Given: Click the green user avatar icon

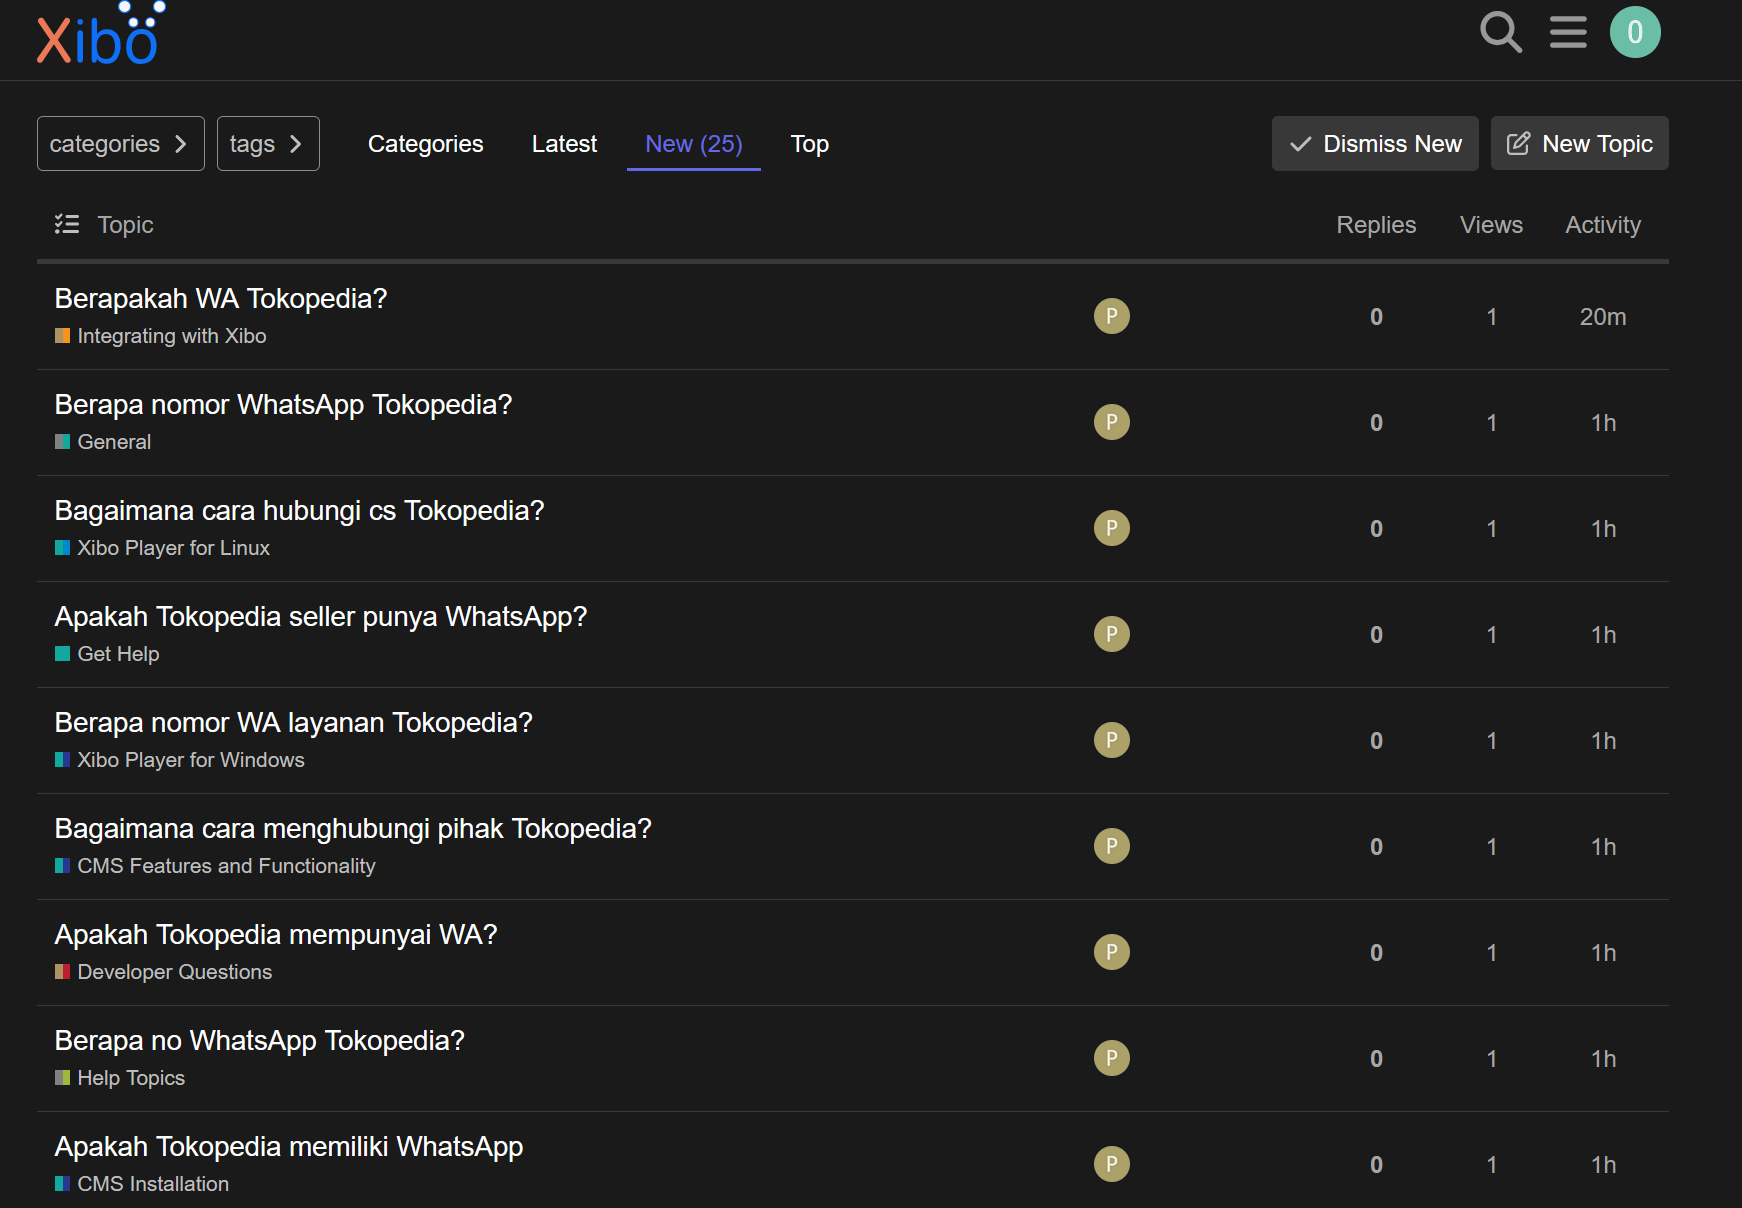Looking at the screenshot, I should tap(1635, 33).
